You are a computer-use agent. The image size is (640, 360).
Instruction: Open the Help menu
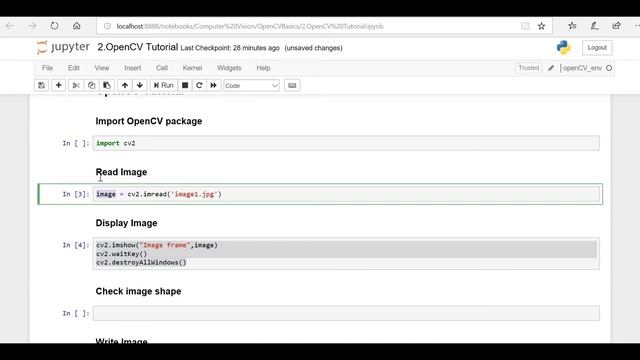coord(263,68)
